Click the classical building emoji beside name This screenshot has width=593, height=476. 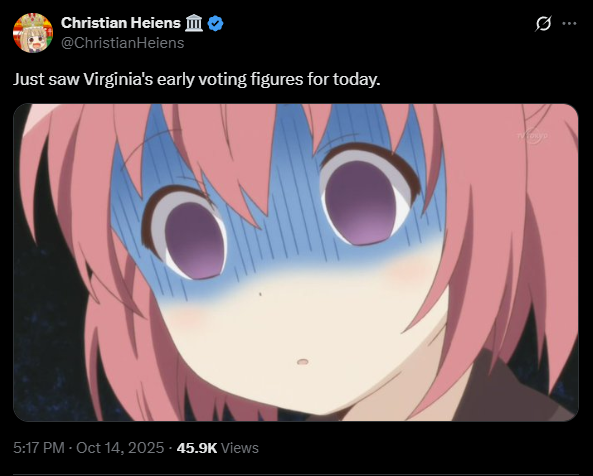(194, 23)
